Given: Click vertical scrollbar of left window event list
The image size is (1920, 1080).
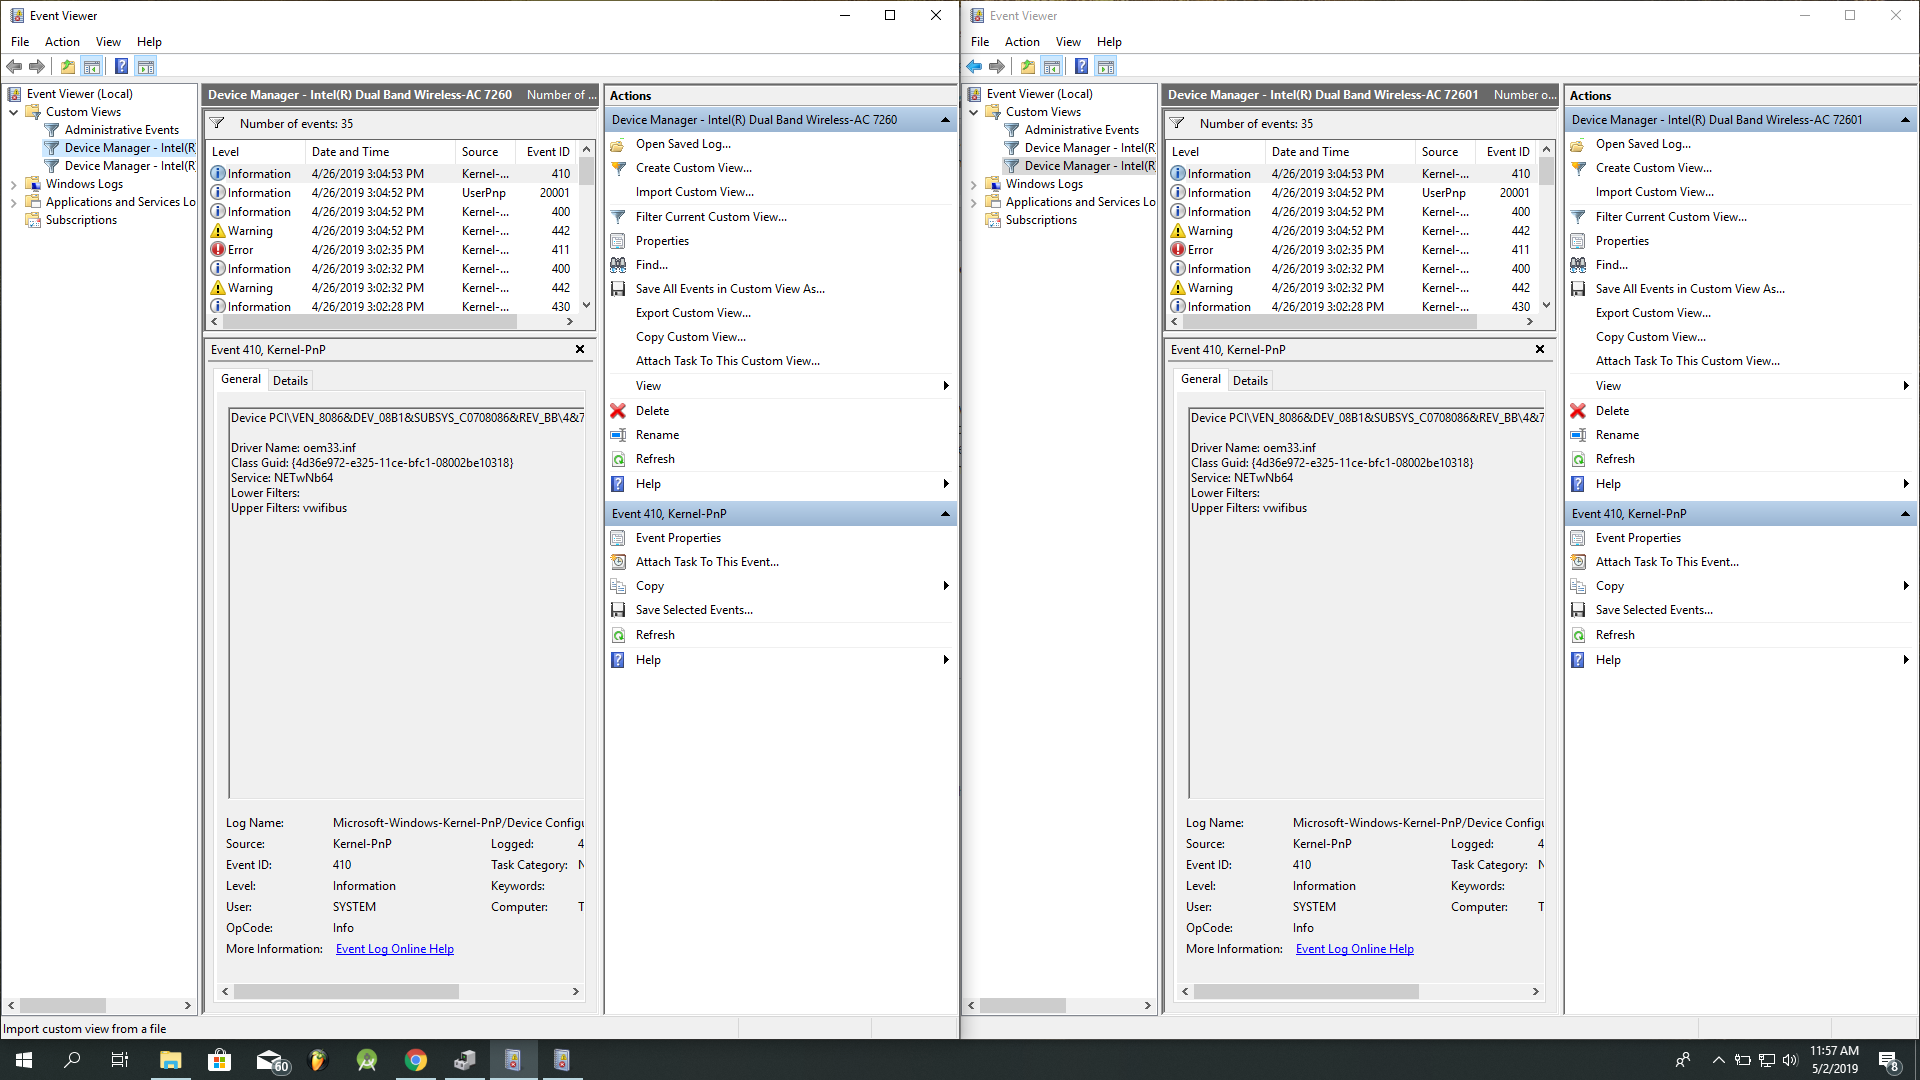Looking at the screenshot, I should click(587, 228).
